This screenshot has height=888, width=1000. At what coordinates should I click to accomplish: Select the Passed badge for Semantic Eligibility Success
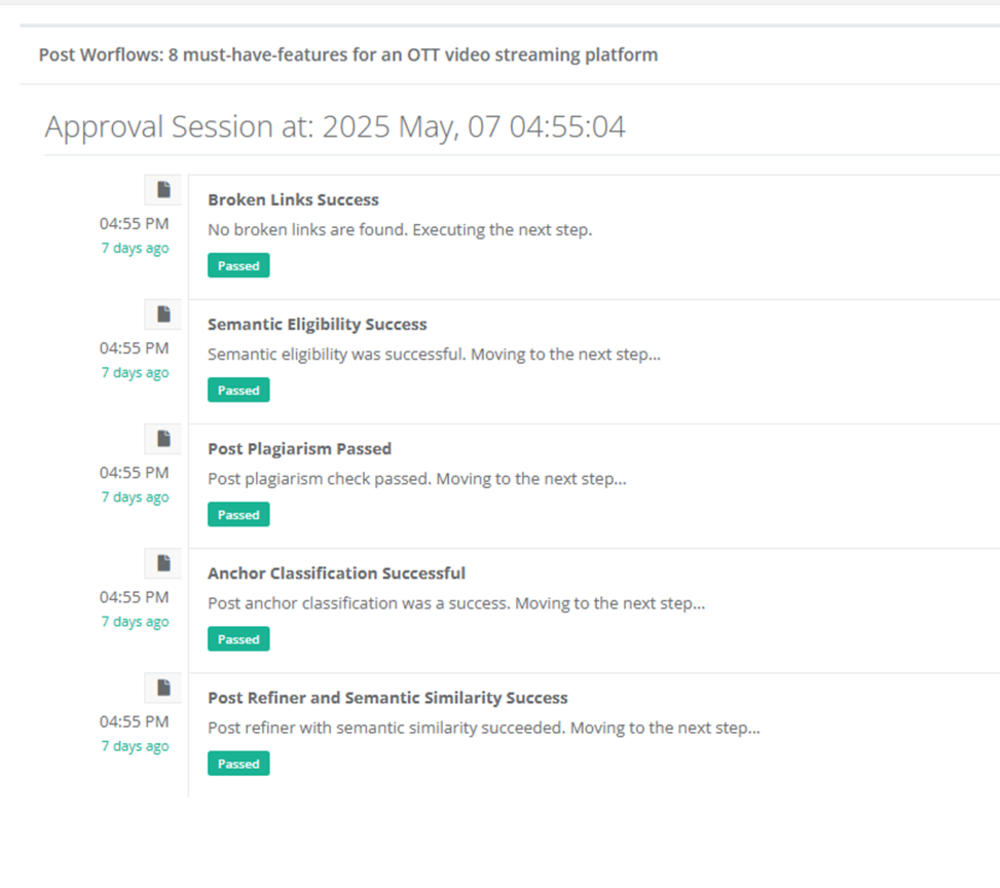point(238,389)
